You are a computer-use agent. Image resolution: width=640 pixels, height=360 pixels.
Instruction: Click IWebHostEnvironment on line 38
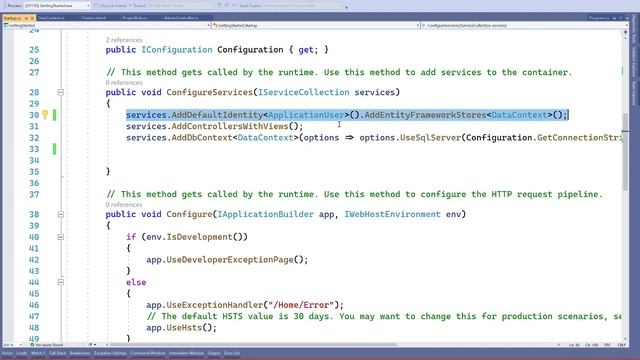coord(393,214)
